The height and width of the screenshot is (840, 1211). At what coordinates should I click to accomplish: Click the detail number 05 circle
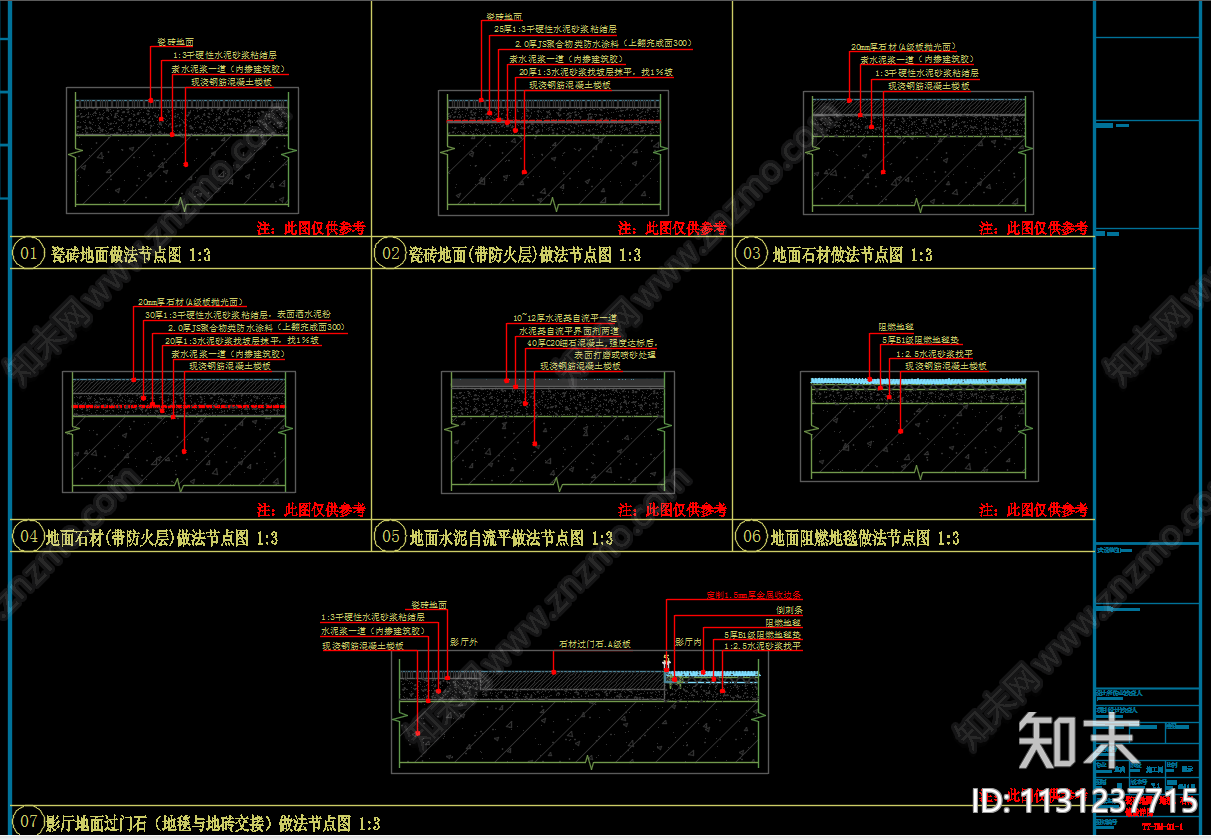[389, 537]
